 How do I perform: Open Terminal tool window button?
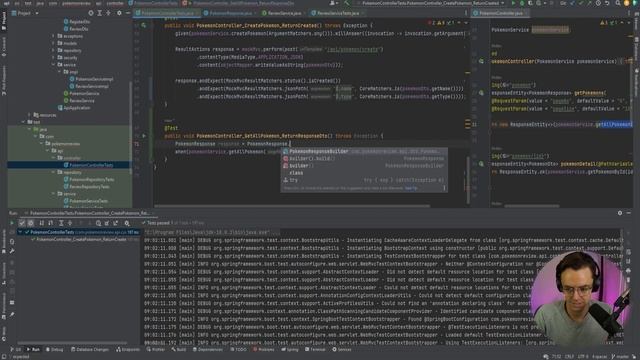pos(316,350)
